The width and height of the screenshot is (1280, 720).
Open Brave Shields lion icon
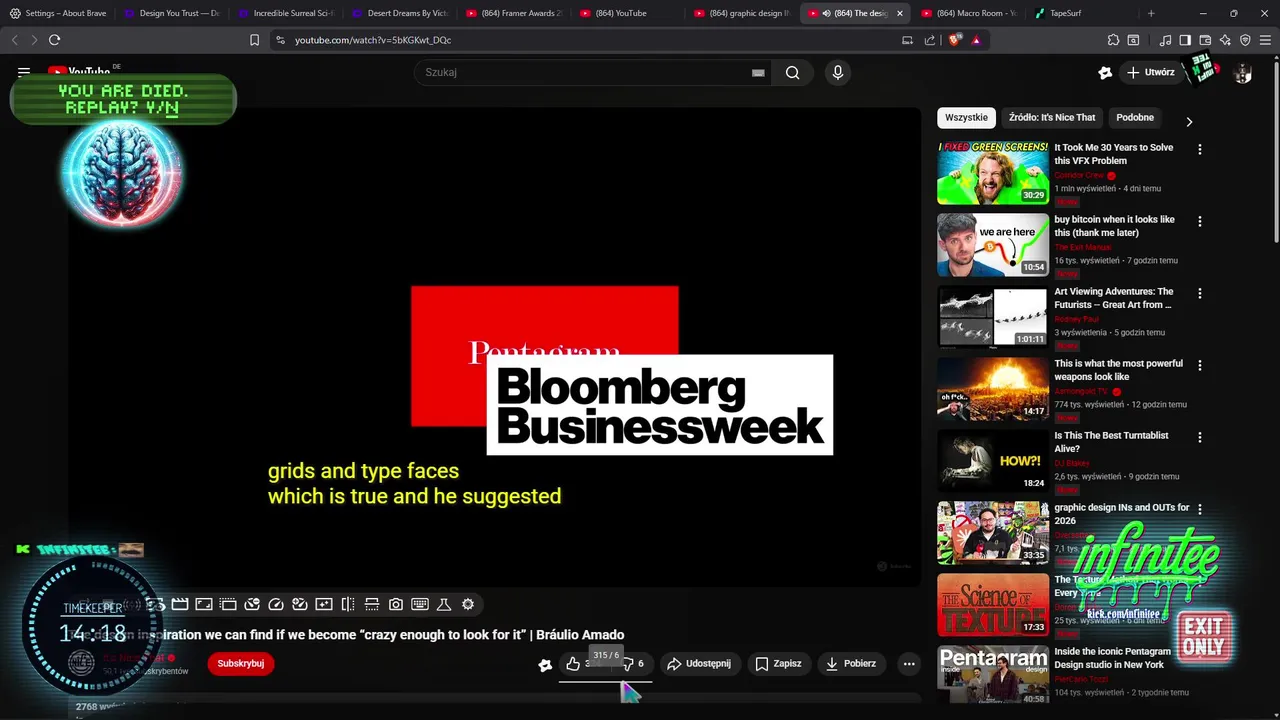(x=955, y=40)
